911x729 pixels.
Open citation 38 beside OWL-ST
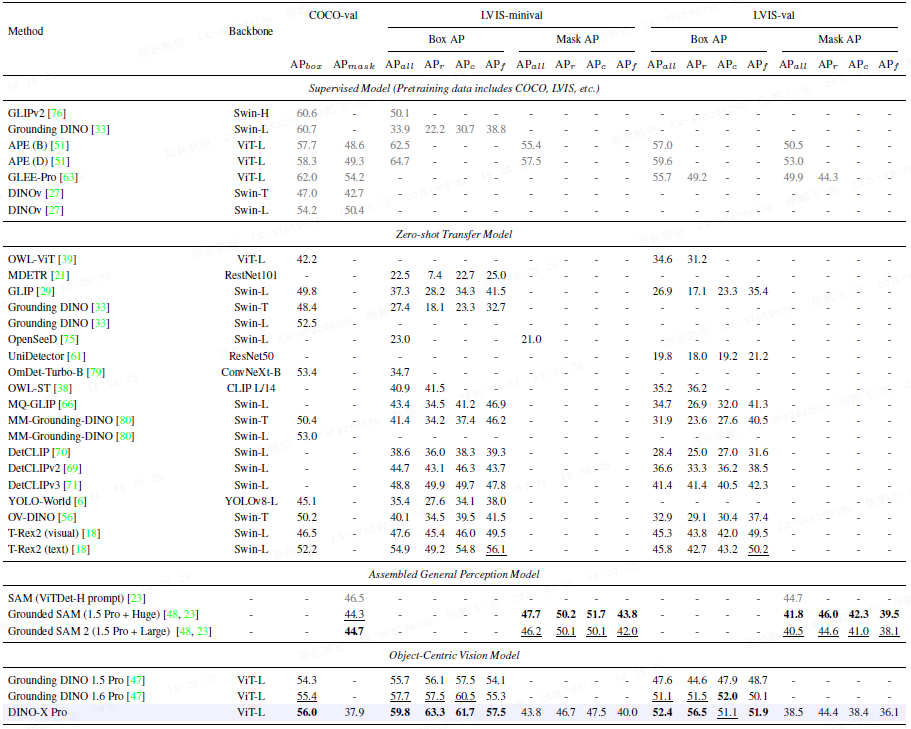63,388
